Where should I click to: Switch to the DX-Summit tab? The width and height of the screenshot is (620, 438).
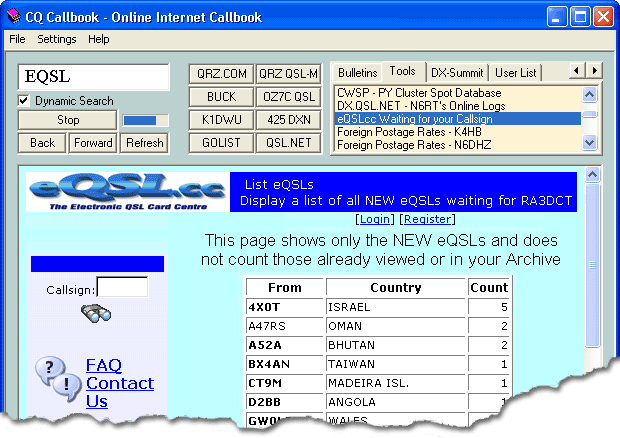[457, 73]
